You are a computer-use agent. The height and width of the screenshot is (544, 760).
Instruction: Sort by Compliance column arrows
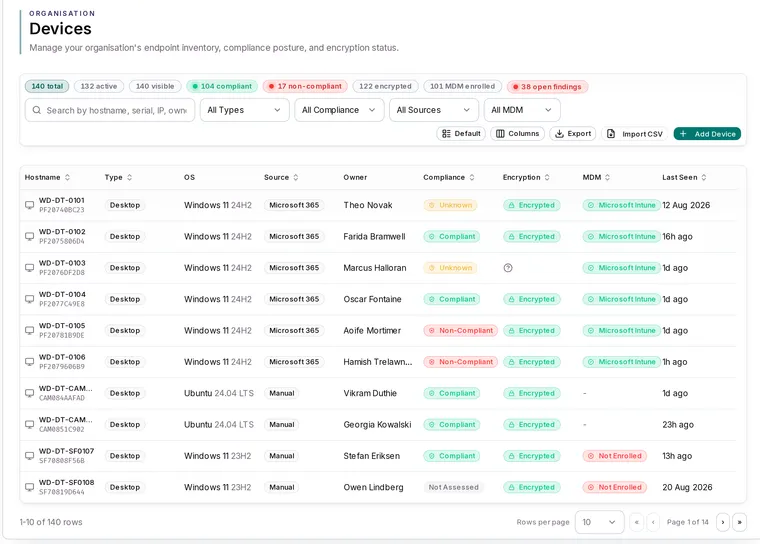[472, 177]
